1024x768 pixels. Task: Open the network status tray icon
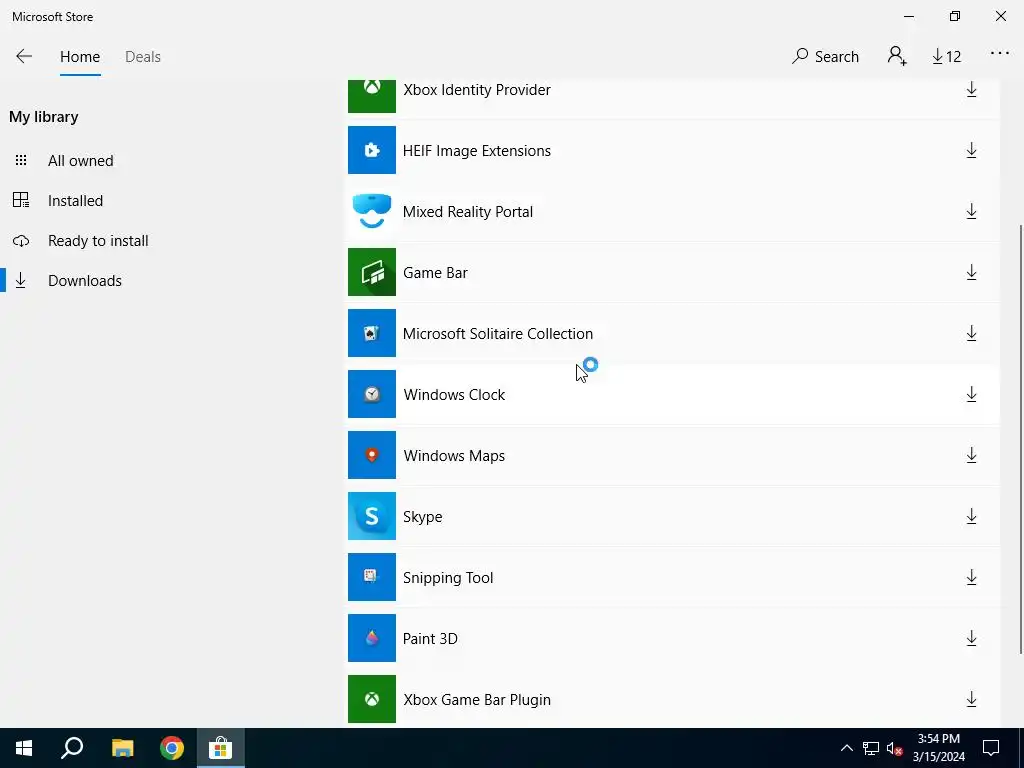click(871, 748)
